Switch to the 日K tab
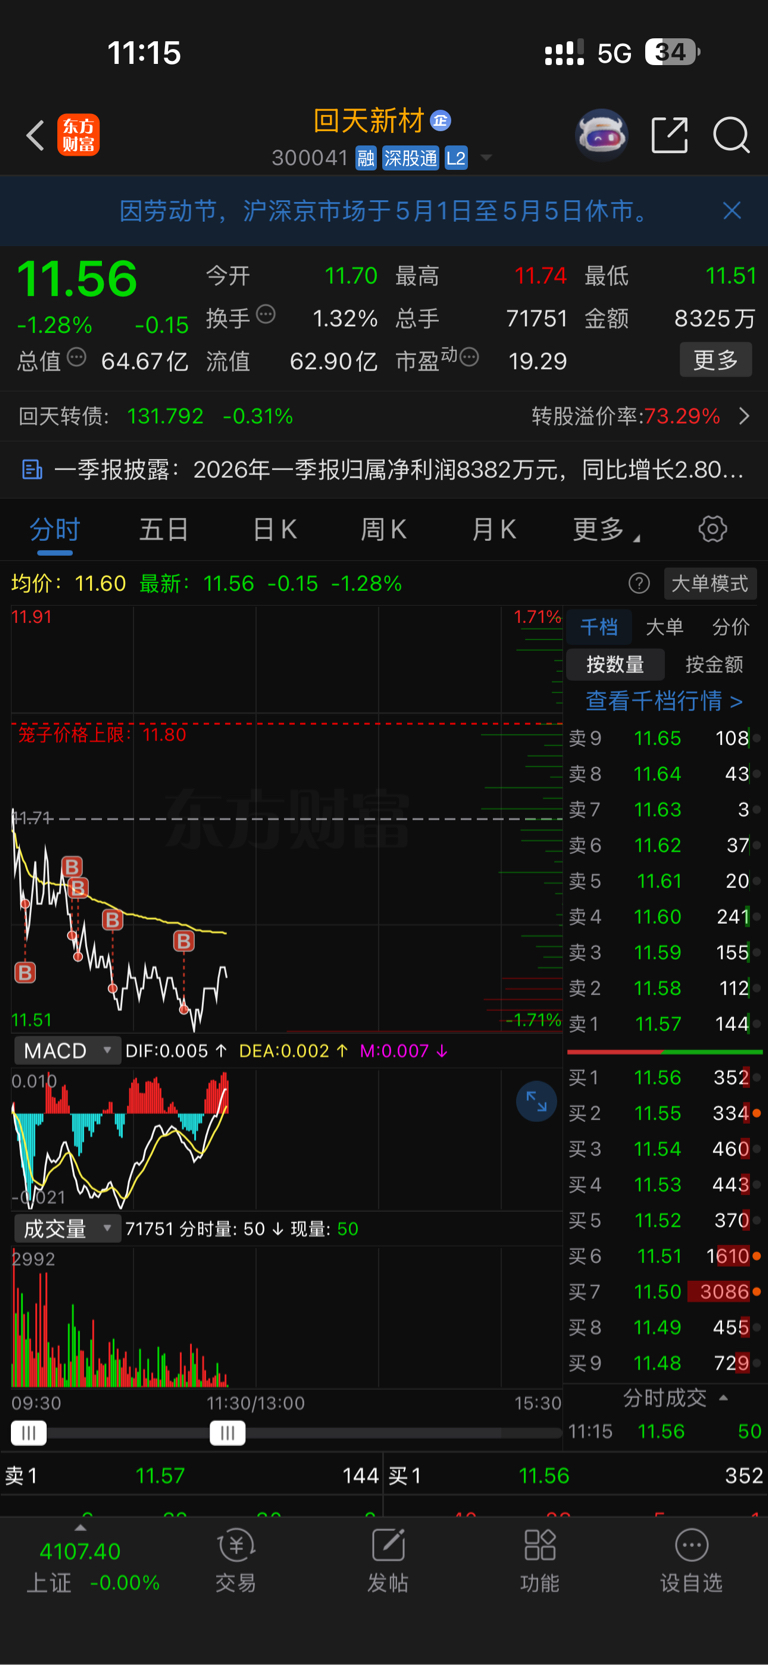The height and width of the screenshot is (1665, 768). point(274,529)
